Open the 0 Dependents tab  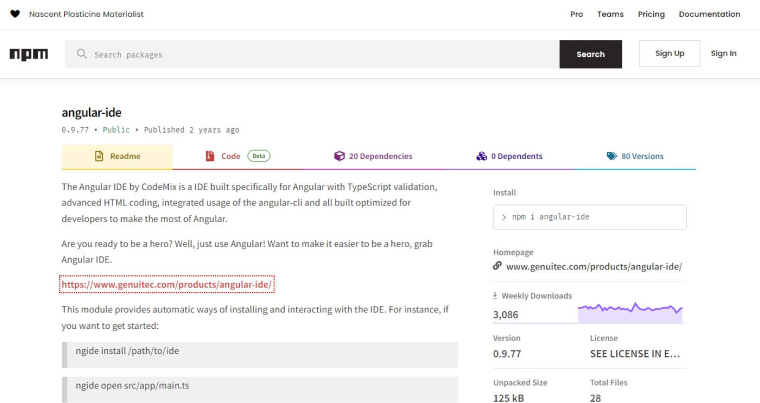pos(509,157)
